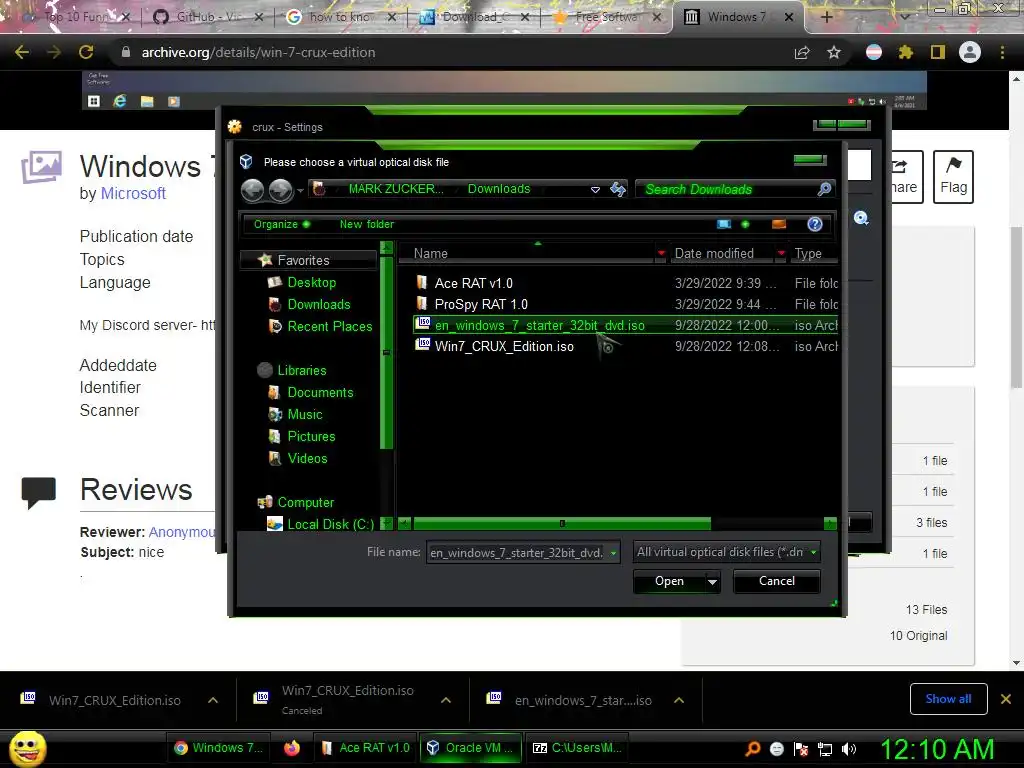Open the File name combo dropdown arrow
Image resolution: width=1024 pixels, height=768 pixels.
tap(613, 553)
